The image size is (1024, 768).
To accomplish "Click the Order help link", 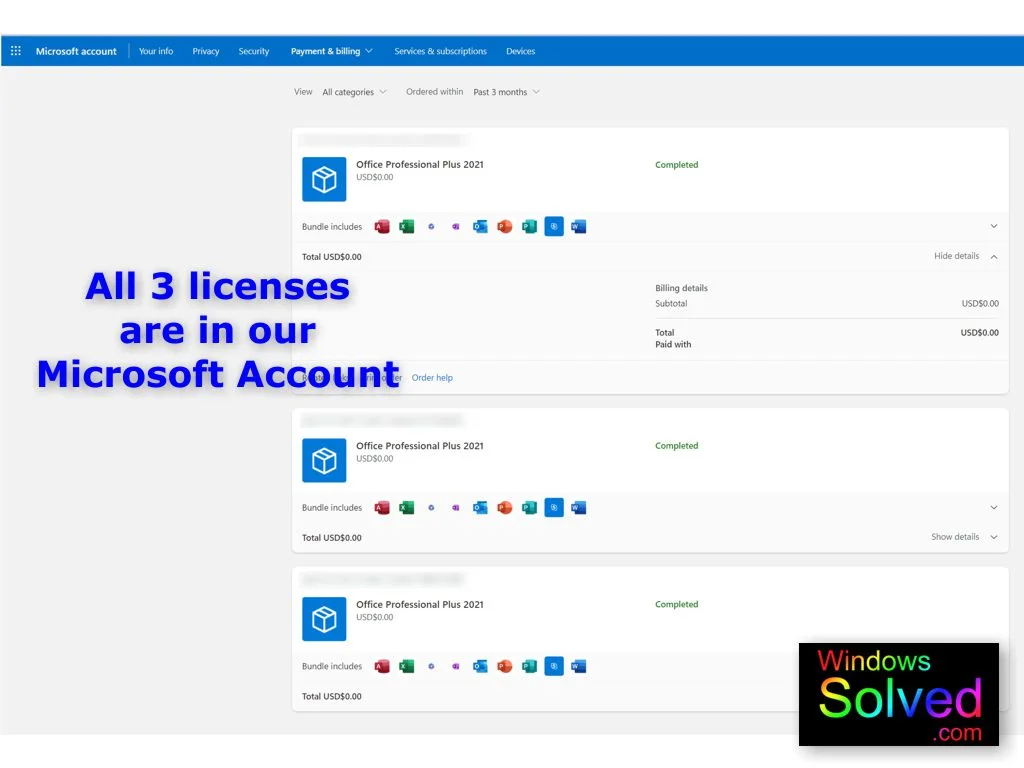I will [x=432, y=377].
